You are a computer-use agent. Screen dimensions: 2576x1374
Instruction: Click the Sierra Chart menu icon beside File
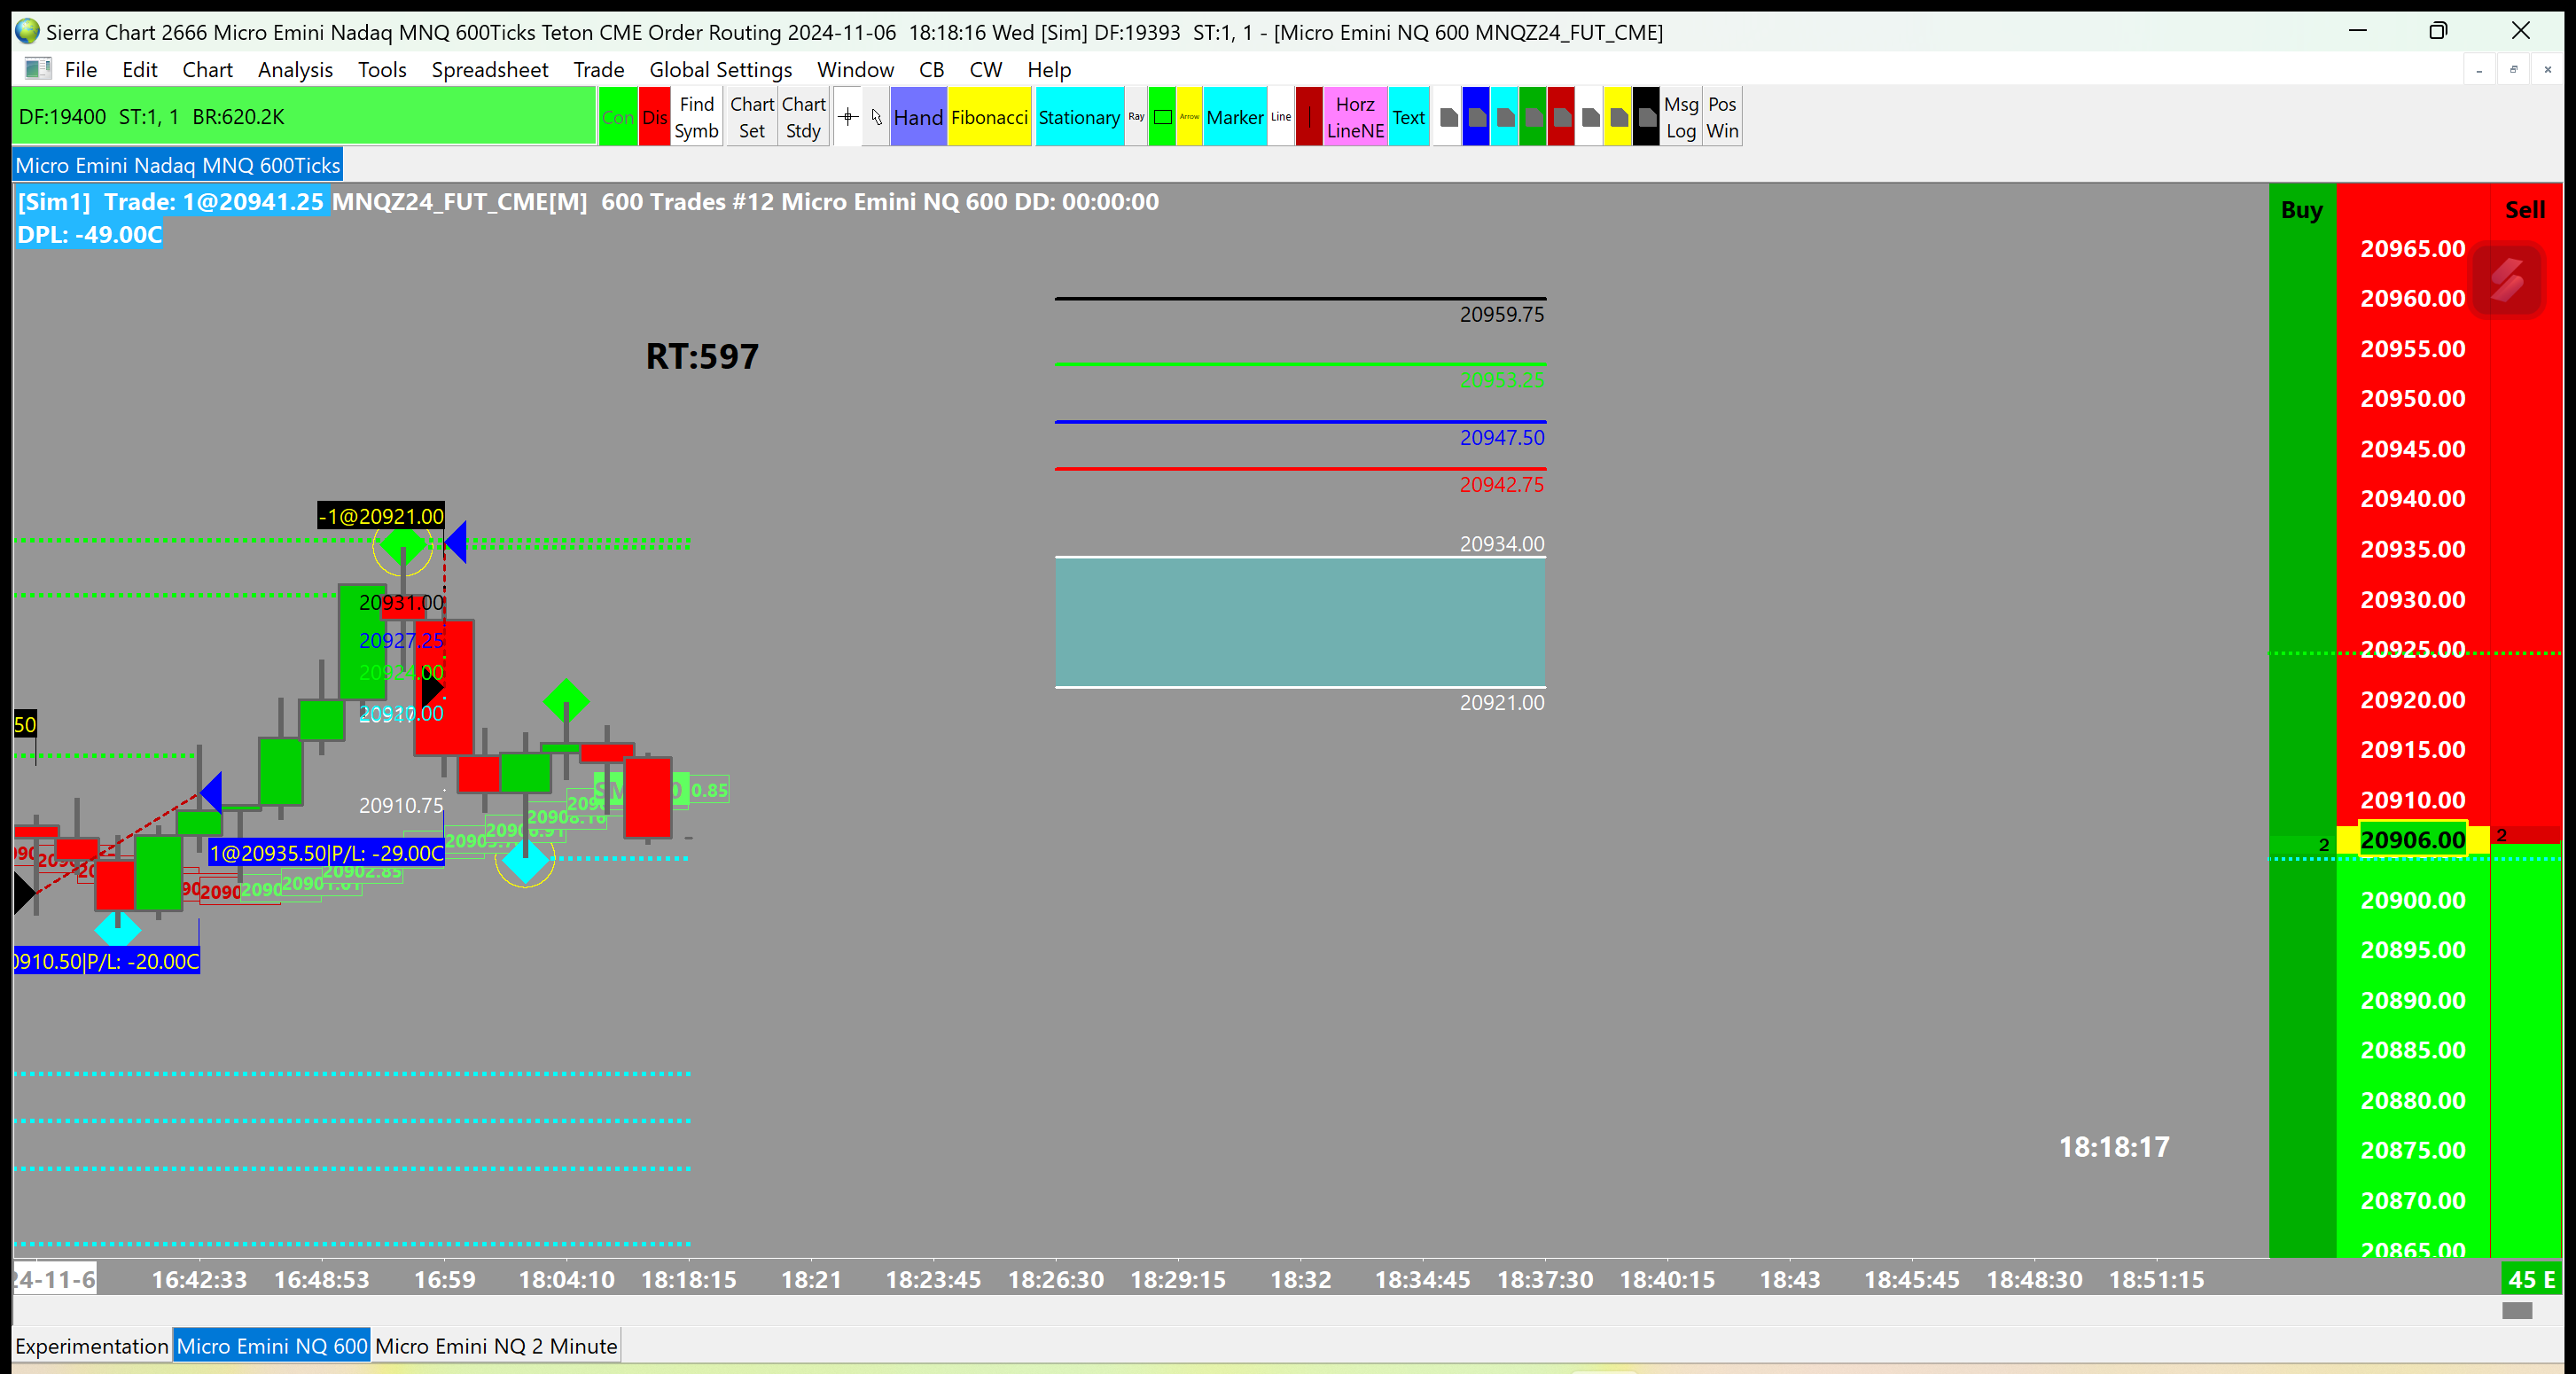[x=38, y=69]
